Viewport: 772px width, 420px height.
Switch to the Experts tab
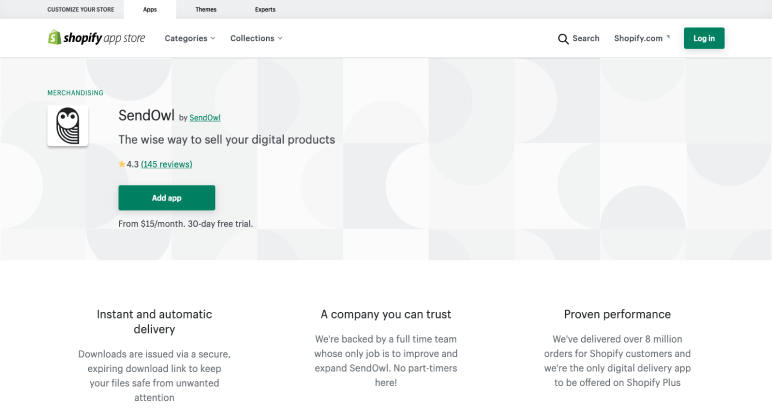tap(265, 9)
